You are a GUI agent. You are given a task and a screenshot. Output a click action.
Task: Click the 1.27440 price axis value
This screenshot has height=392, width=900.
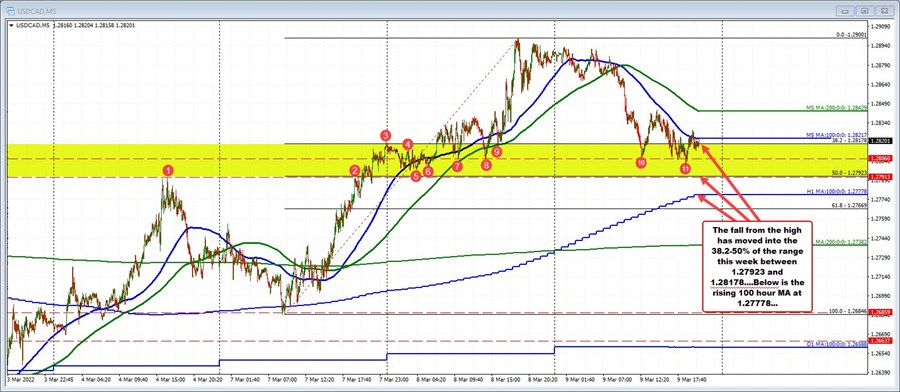[880, 238]
